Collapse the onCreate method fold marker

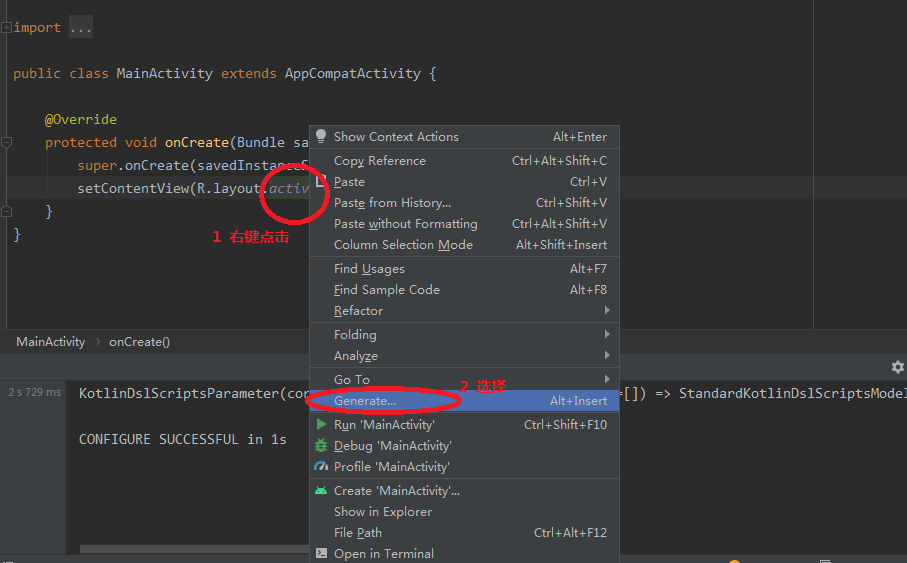pyautogui.click(x=6, y=142)
